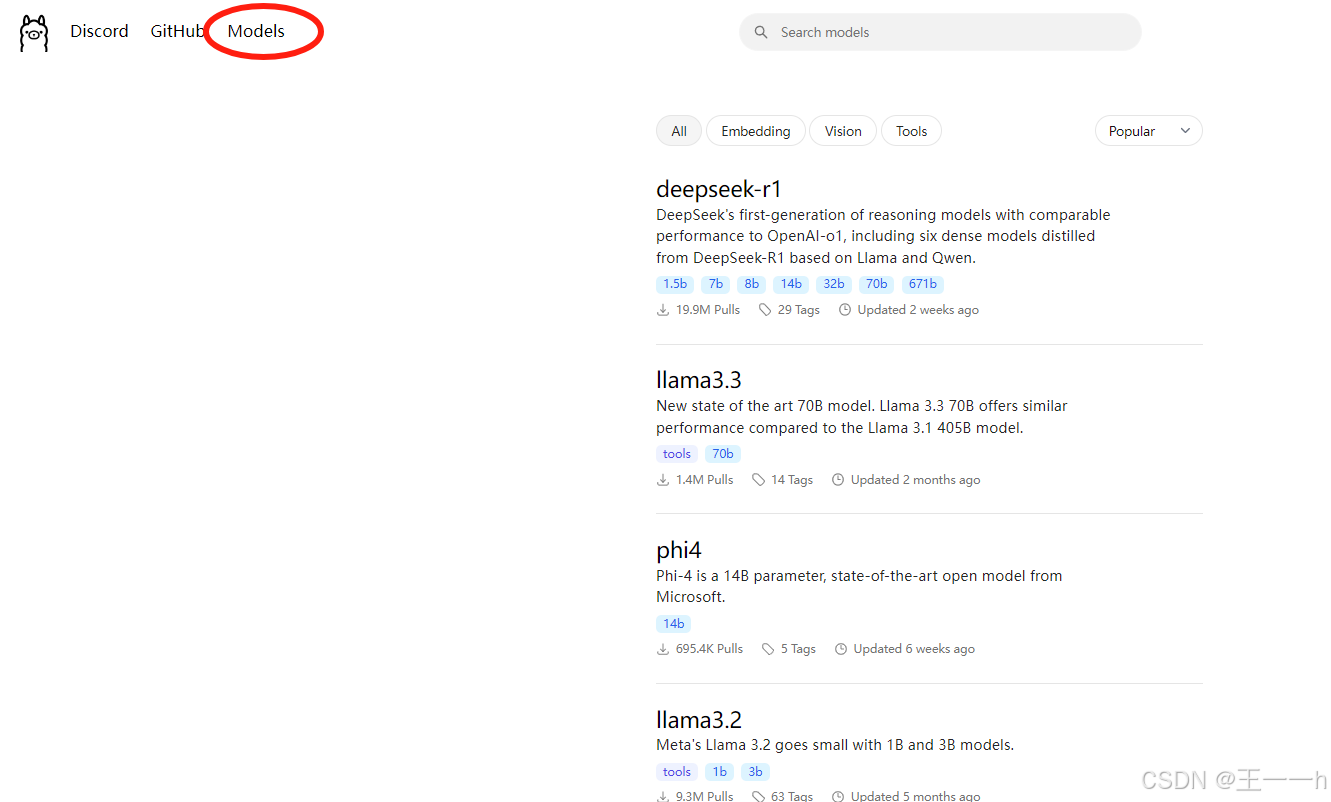
Task: Open the llama3.2 model page
Action: (699, 720)
